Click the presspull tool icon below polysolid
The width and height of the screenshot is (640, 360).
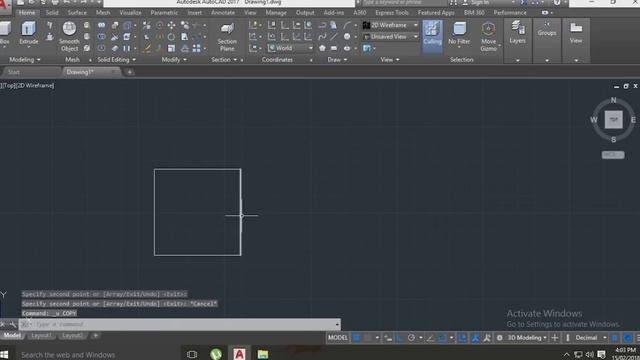tap(49, 37)
